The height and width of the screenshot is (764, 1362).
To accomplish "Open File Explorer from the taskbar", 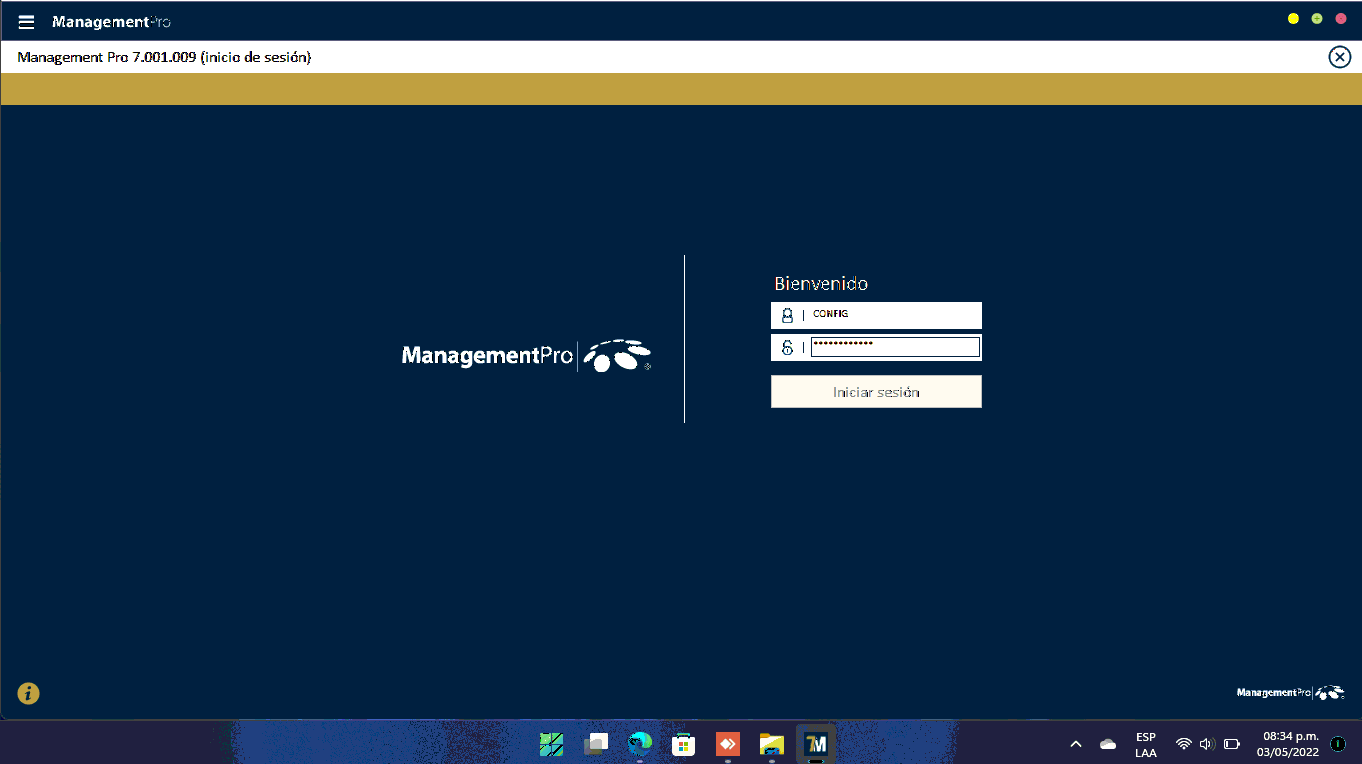I will tap(771, 744).
